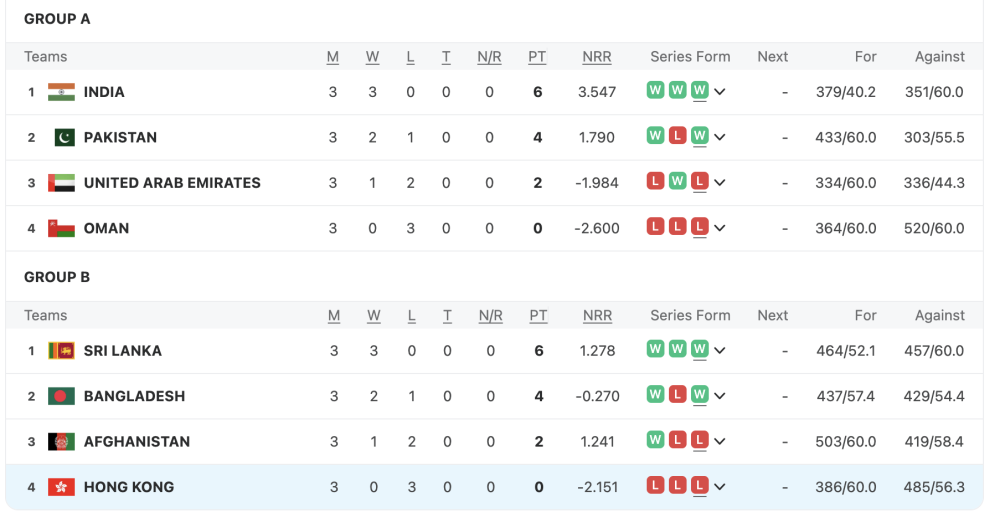
Task: Click the India flag icon
Action: [61, 92]
